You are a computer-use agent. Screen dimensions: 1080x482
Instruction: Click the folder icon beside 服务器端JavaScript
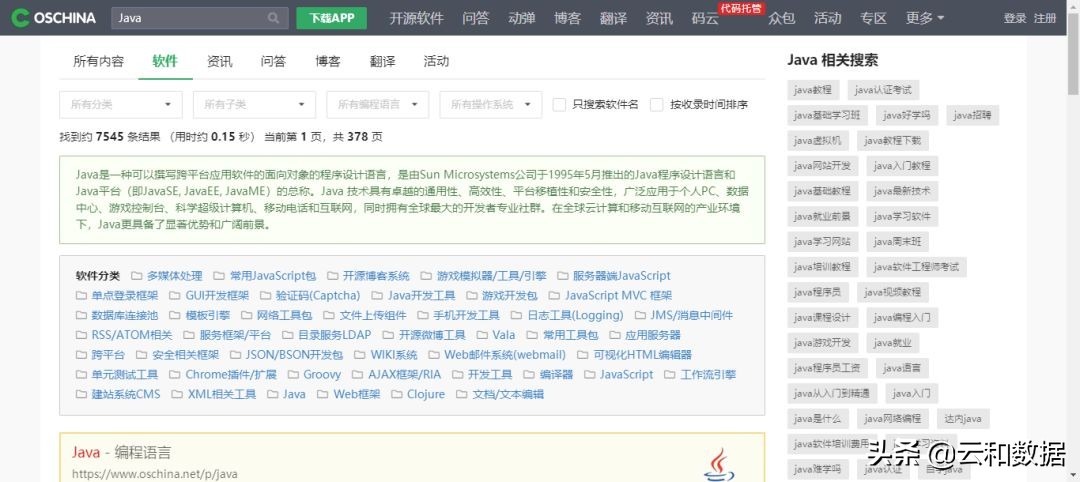coord(563,276)
